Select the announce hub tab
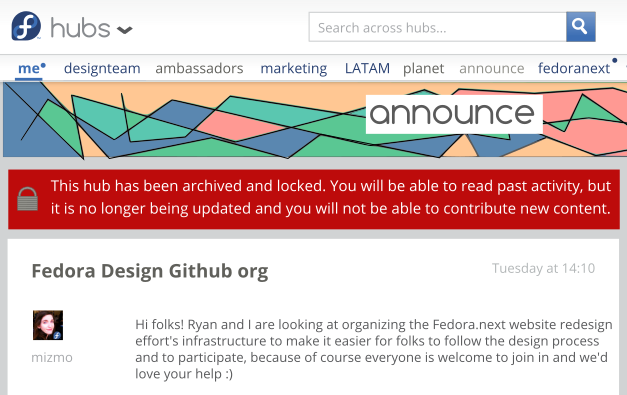The height and width of the screenshot is (395, 627). coord(491,68)
